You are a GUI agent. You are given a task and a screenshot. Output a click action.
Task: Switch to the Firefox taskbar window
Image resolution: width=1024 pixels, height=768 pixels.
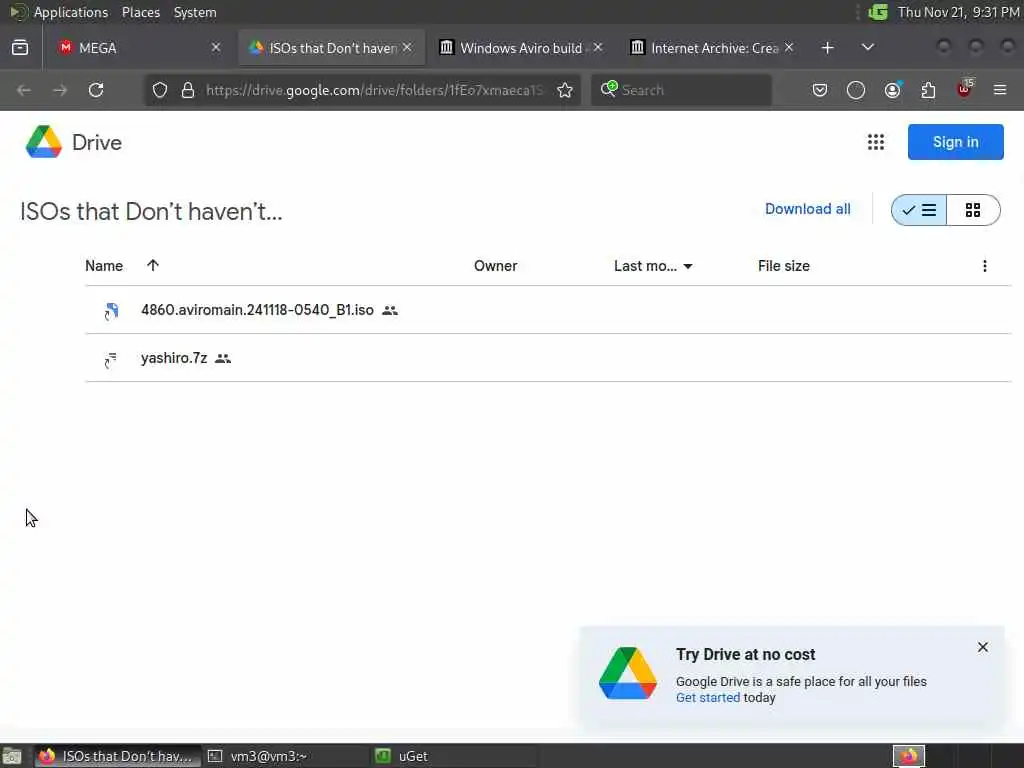[x=116, y=756]
